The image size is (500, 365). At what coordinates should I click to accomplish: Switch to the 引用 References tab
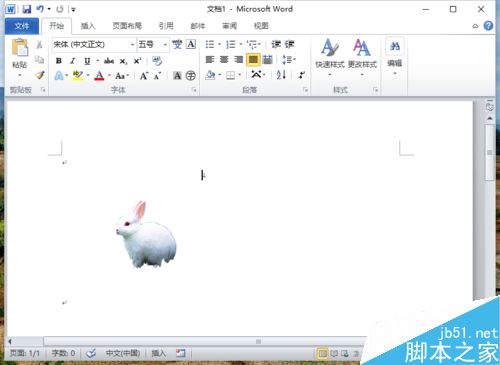(x=166, y=26)
